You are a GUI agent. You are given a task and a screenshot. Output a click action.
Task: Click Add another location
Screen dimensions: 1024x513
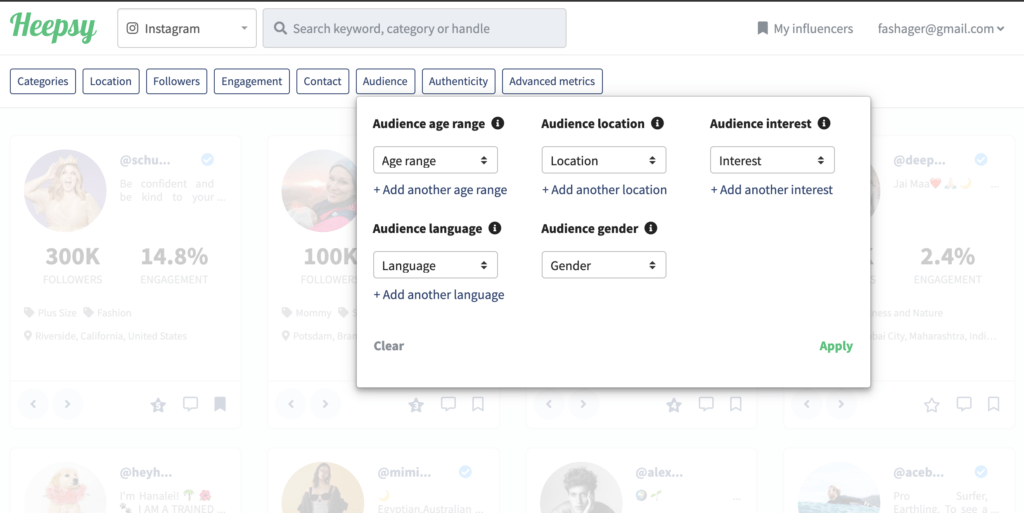605,190
